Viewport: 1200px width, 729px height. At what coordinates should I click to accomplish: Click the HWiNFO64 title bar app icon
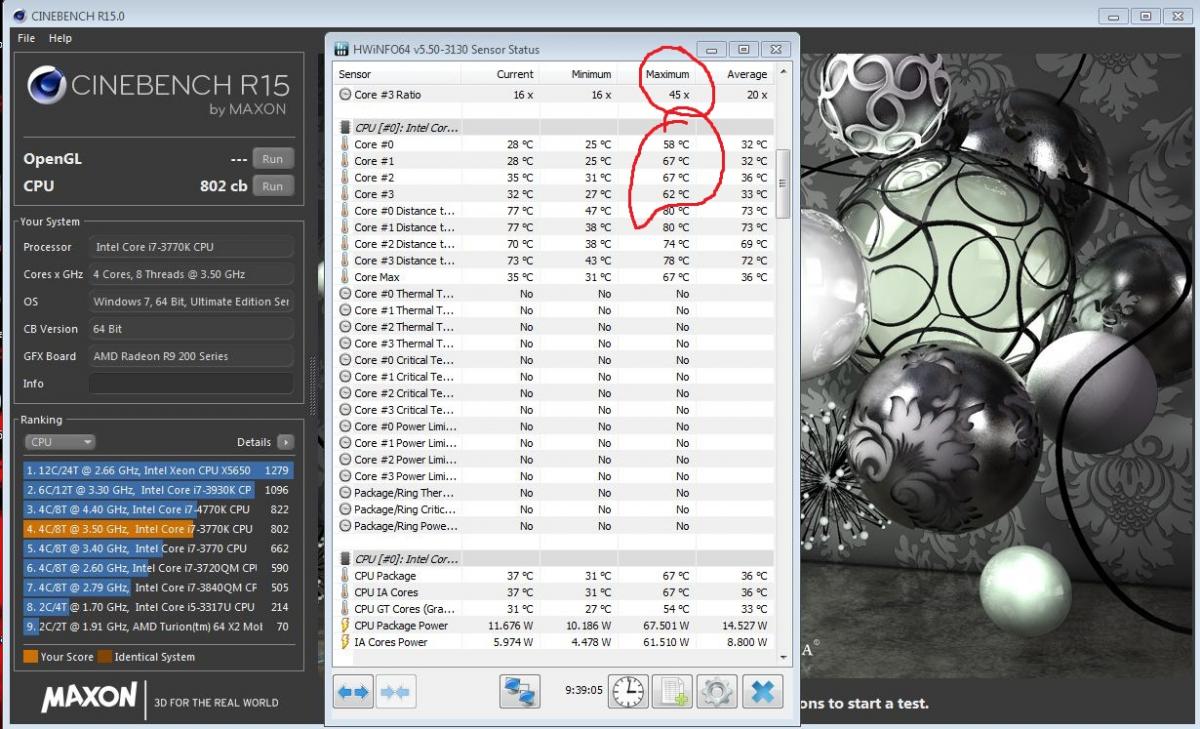pyautogui.click(x=340, y=49)
